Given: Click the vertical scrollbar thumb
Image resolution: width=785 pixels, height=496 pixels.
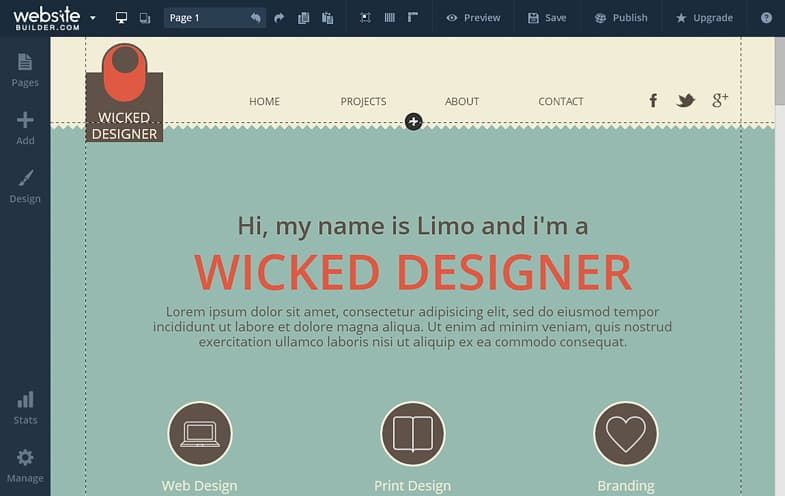Looking at the screenshot, I should point(780,71).
